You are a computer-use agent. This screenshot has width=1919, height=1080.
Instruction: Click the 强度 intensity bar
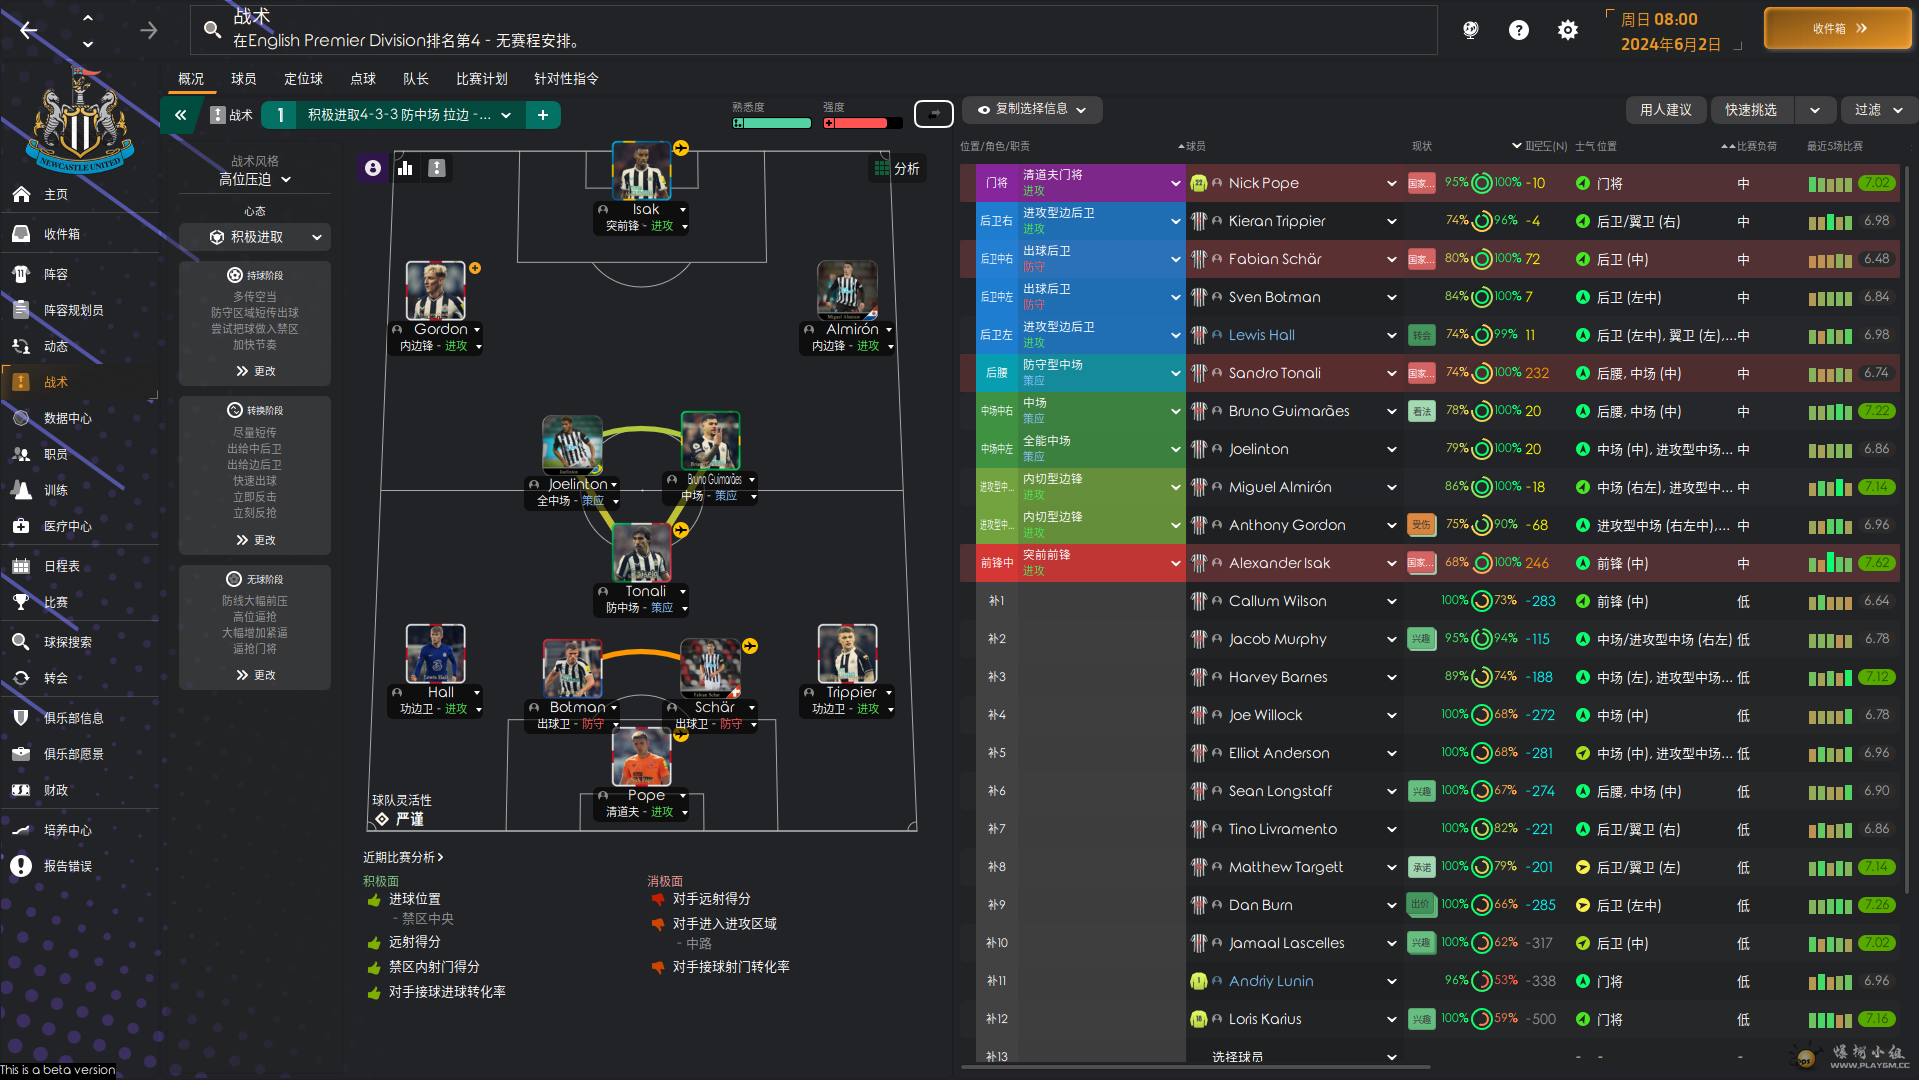click(x=862, y=123)
